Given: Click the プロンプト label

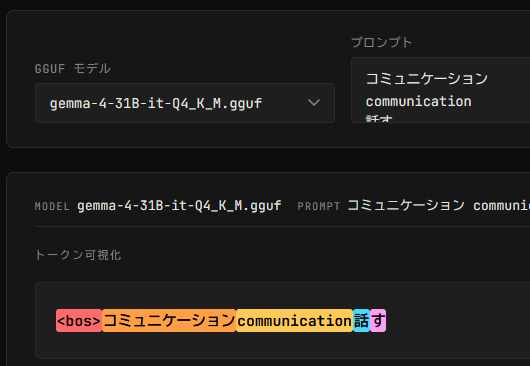Looking at the screenshot, I should pyautogui.click(x=382, y=43).
